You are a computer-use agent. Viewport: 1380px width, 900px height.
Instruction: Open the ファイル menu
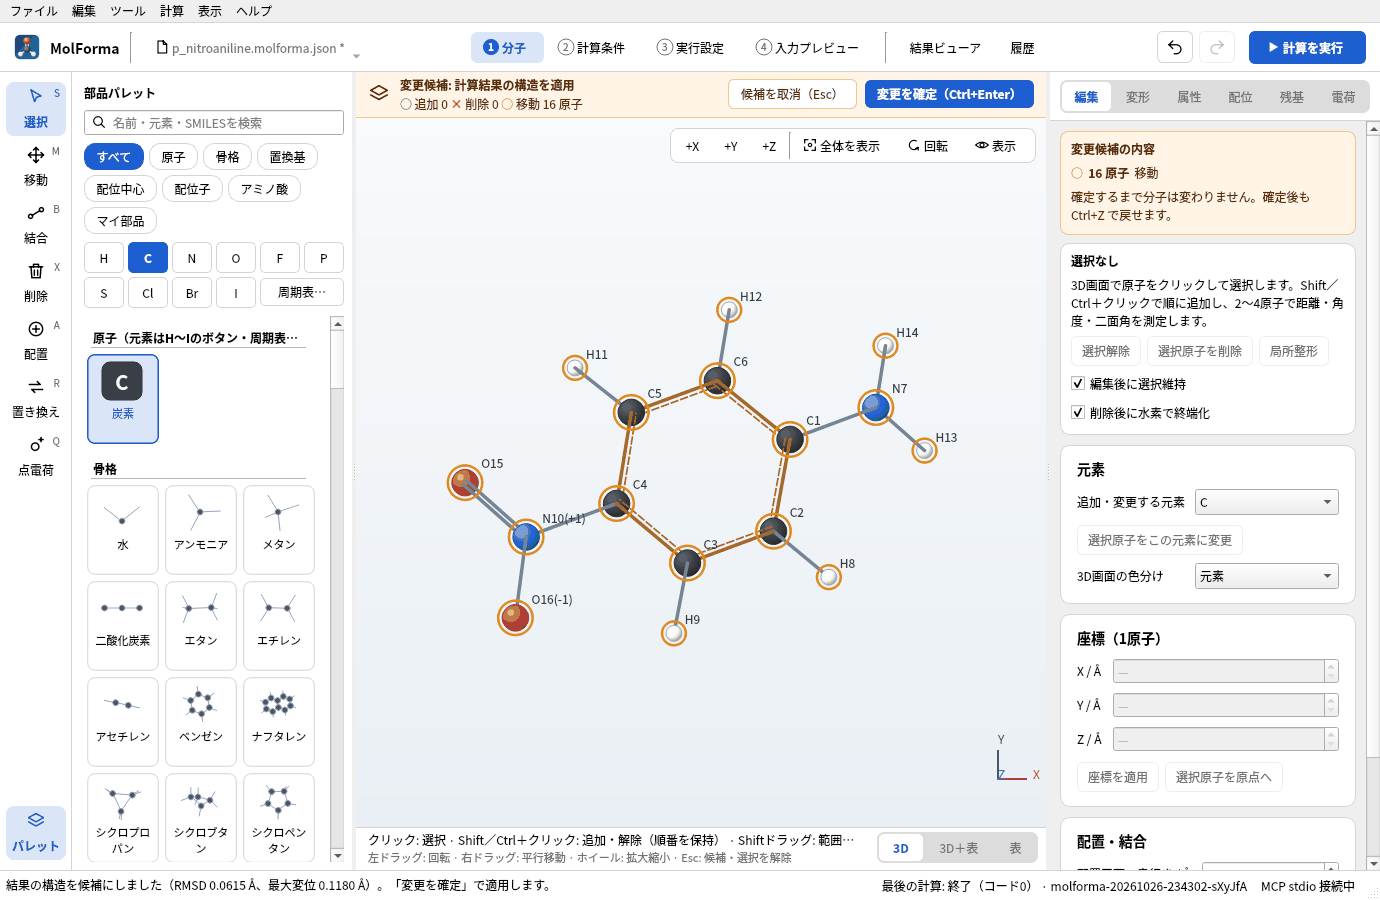[34, 11]
